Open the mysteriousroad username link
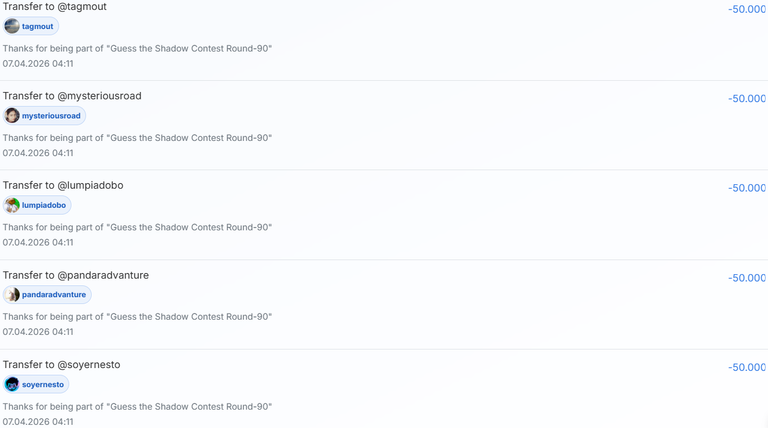This screenshot has width=768, height=428. [51, 116]
